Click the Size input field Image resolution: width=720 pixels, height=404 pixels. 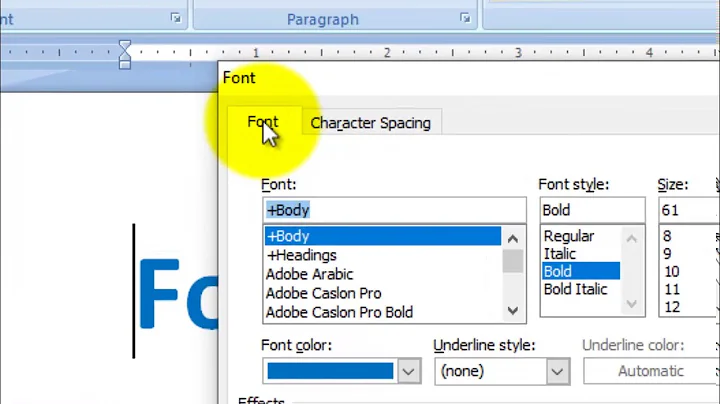click(x=689, y=210)
